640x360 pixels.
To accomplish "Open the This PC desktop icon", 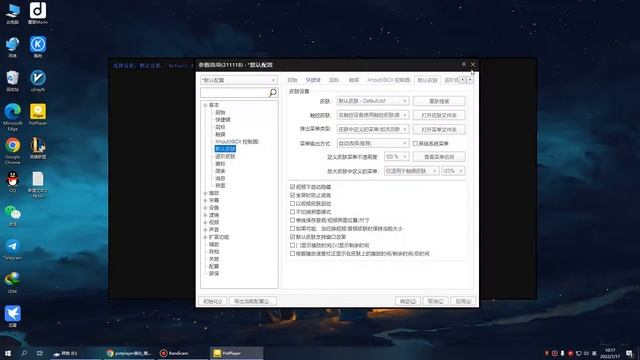I will [x=13, y=13].
